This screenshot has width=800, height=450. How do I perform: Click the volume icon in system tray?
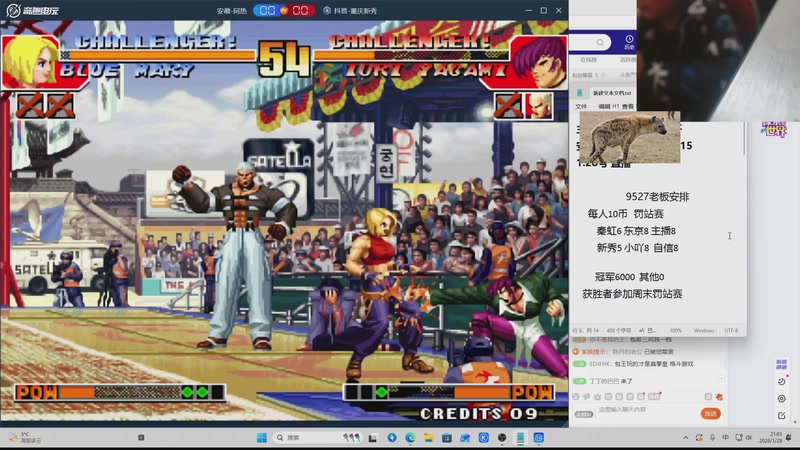(x=748, y=438)
